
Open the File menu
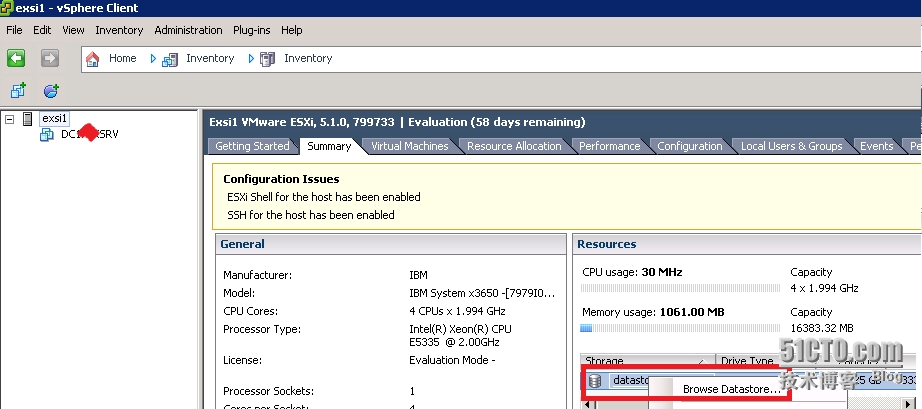(14, 30)
